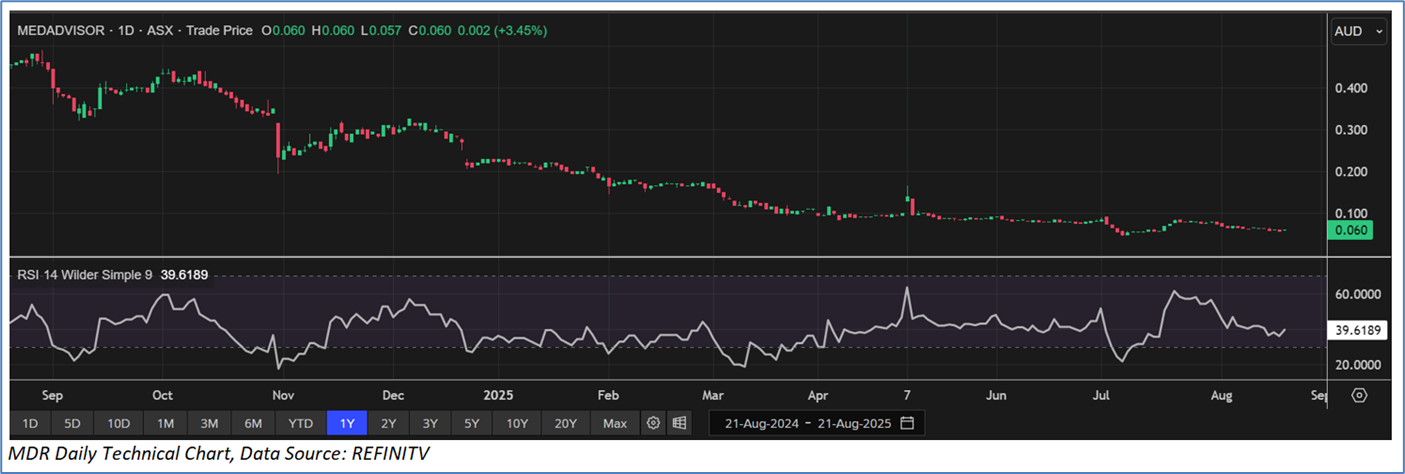Select the 2Y time range
The height and width of the screenshot is (474, 1405).
pos(388,423)
